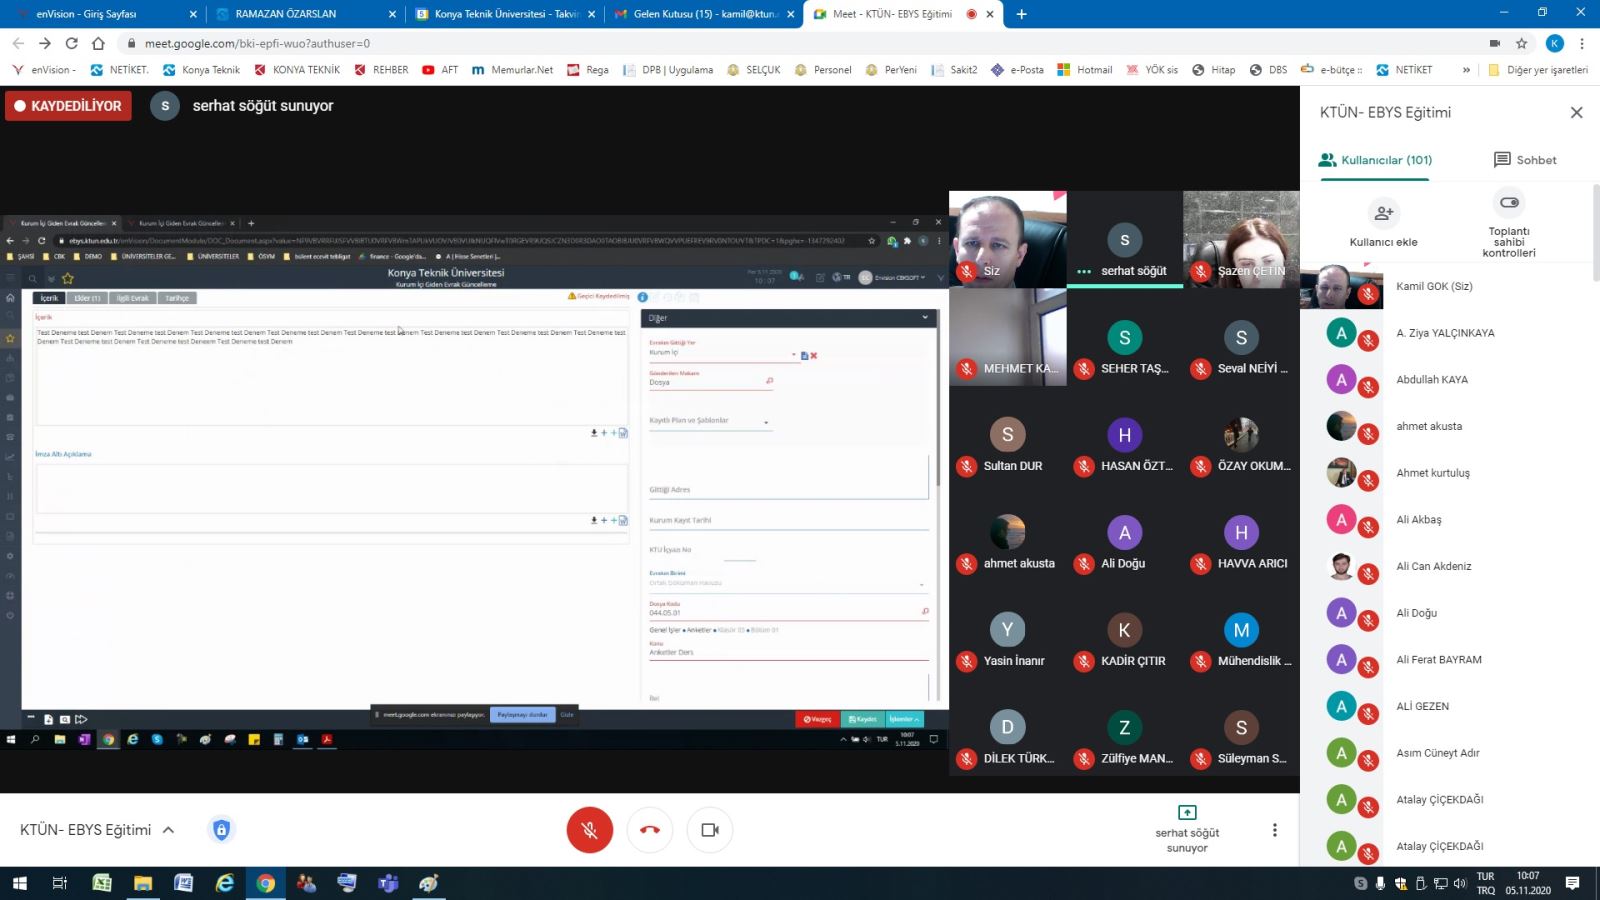Screen dimensions: 1600x900
Task: Expand the bookmarks bar overflow chevron
Action: (1466, 70)
